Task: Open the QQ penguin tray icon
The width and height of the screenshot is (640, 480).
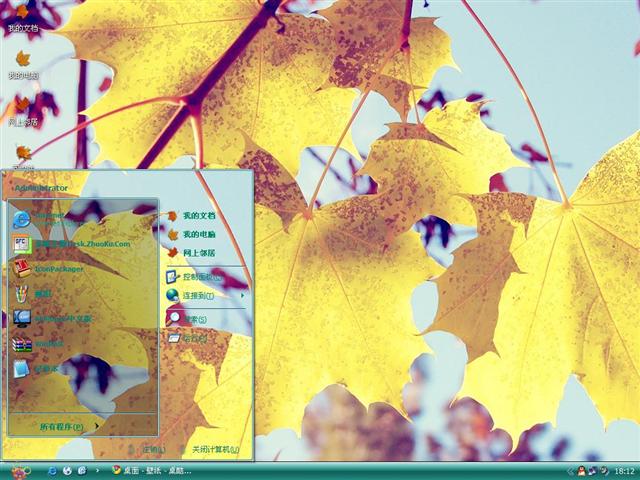Action: 582,471
